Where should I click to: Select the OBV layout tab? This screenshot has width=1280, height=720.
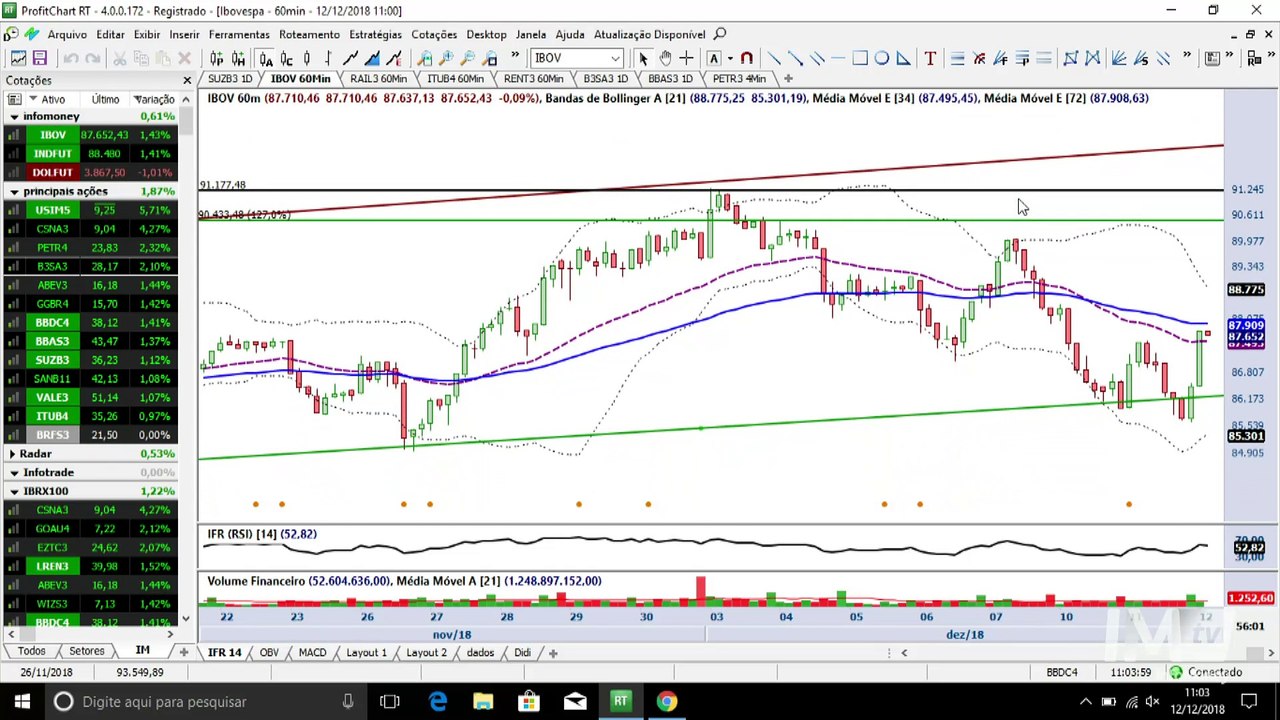point(269,652)
